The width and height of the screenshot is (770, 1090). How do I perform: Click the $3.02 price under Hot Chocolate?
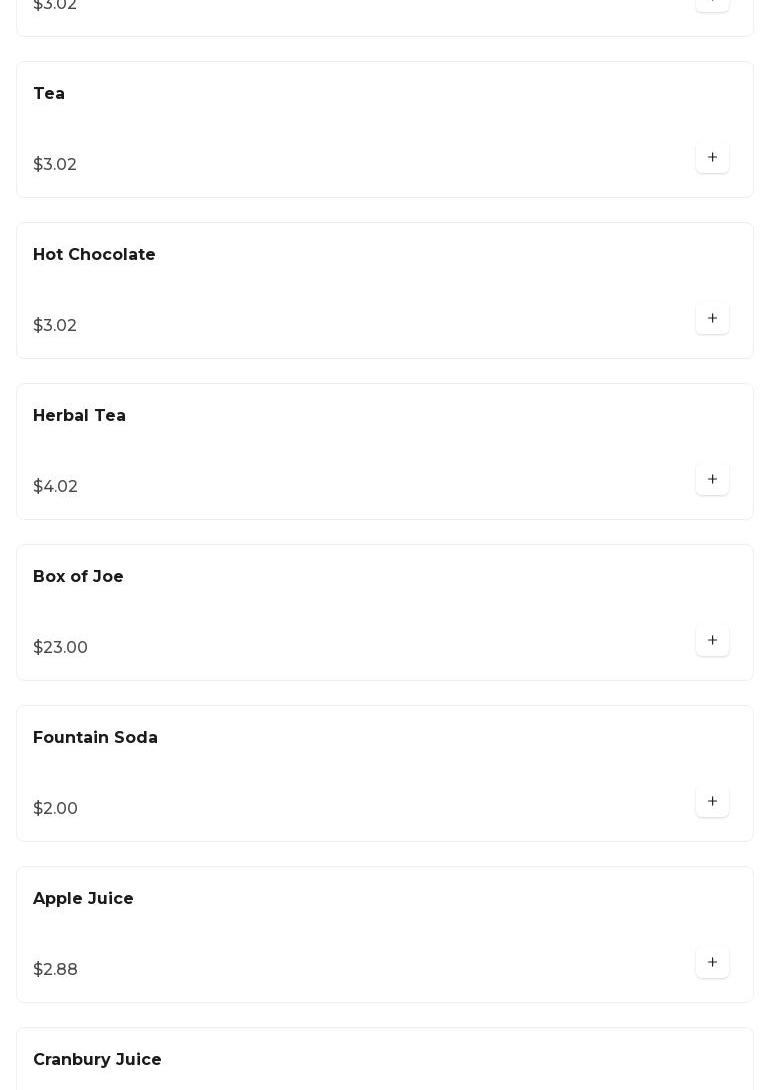coord(55,325)
